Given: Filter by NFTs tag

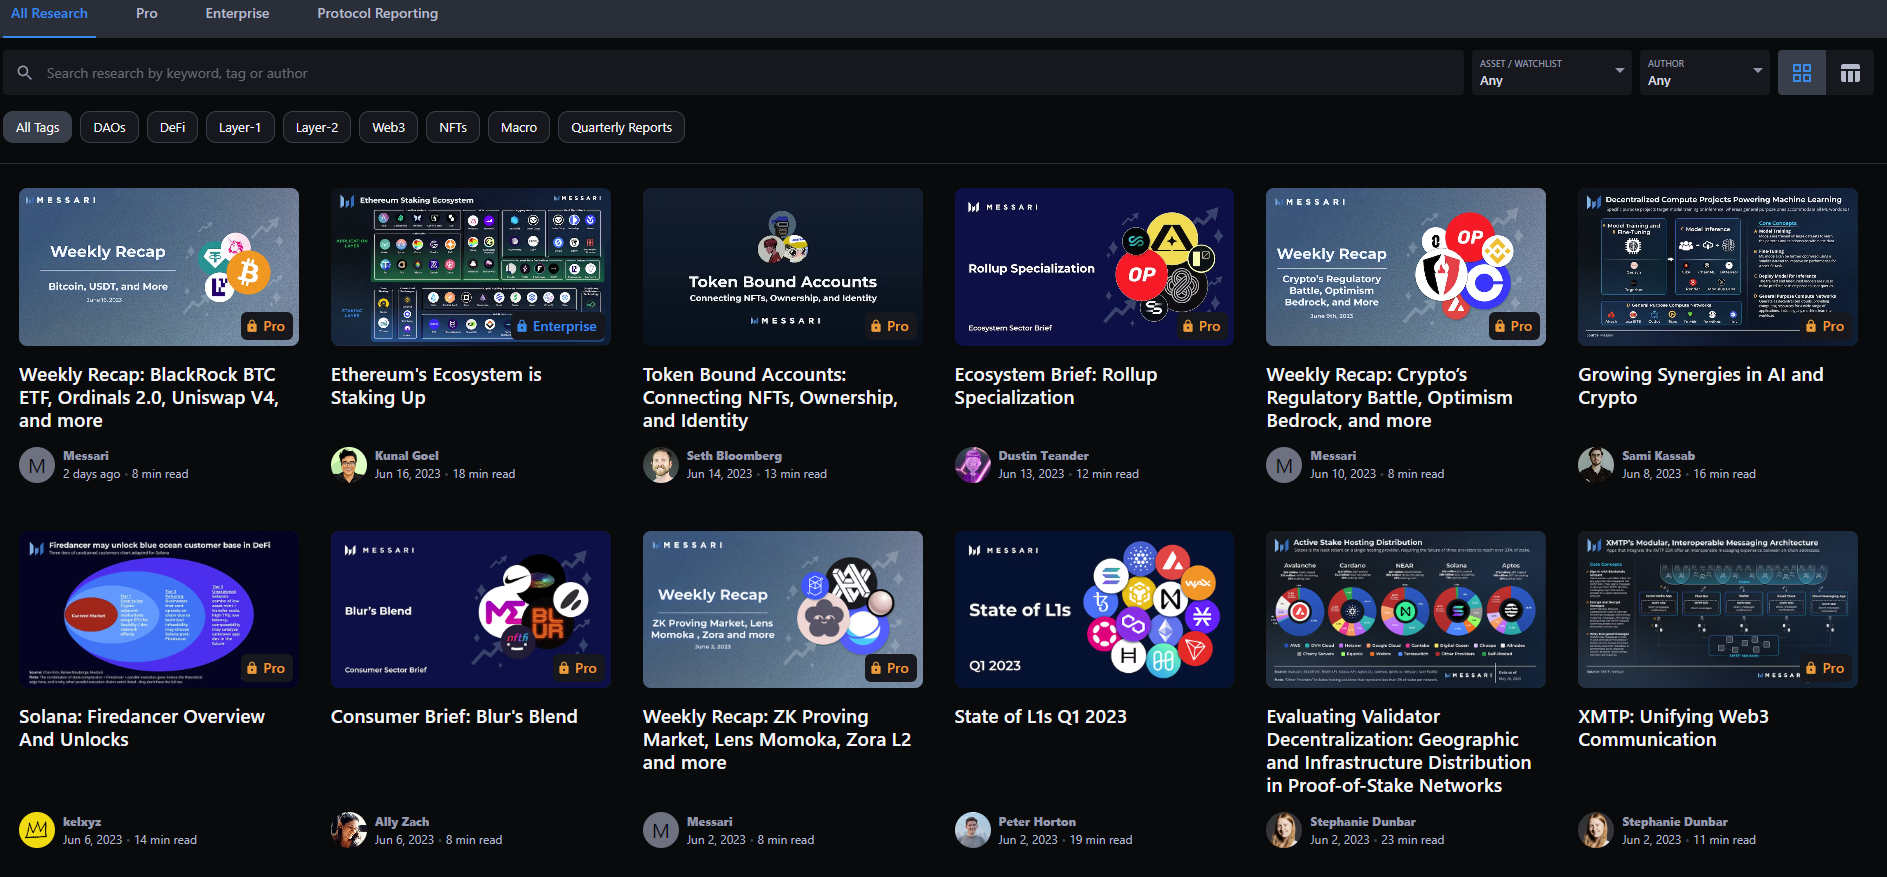Looking at the screenshot, I should (453, 127).
